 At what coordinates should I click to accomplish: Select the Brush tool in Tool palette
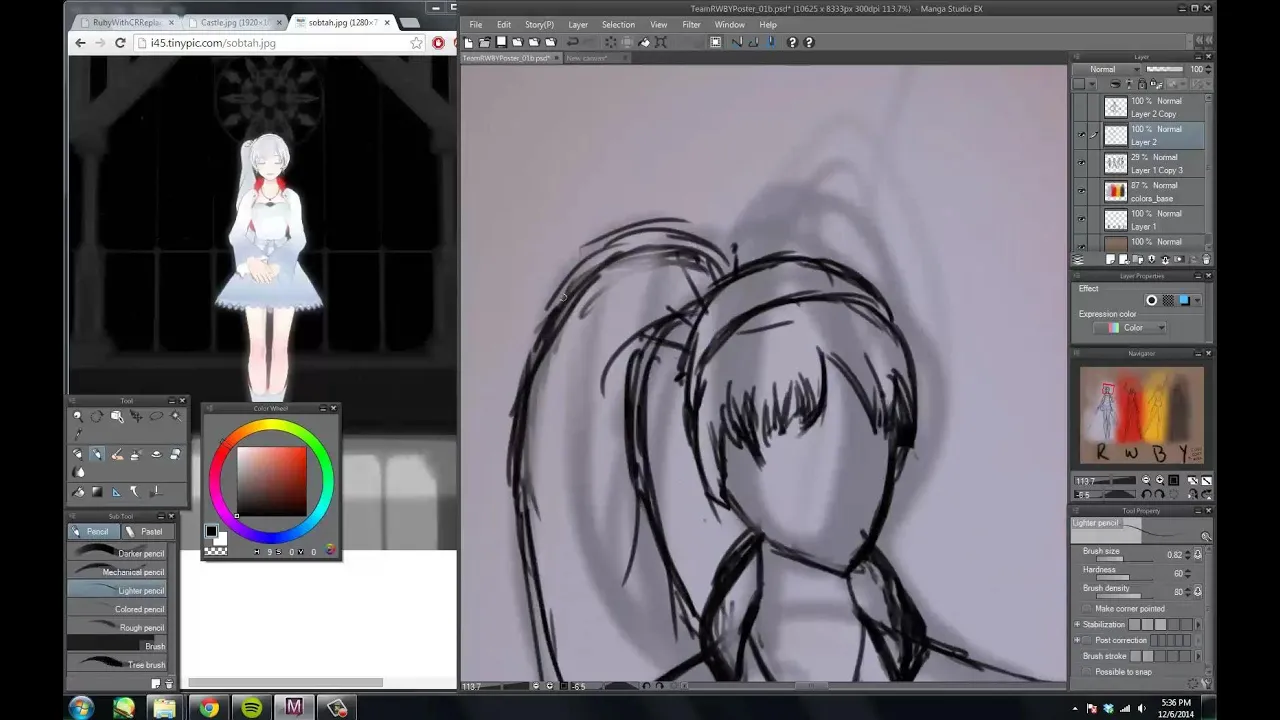coord(118,454)
